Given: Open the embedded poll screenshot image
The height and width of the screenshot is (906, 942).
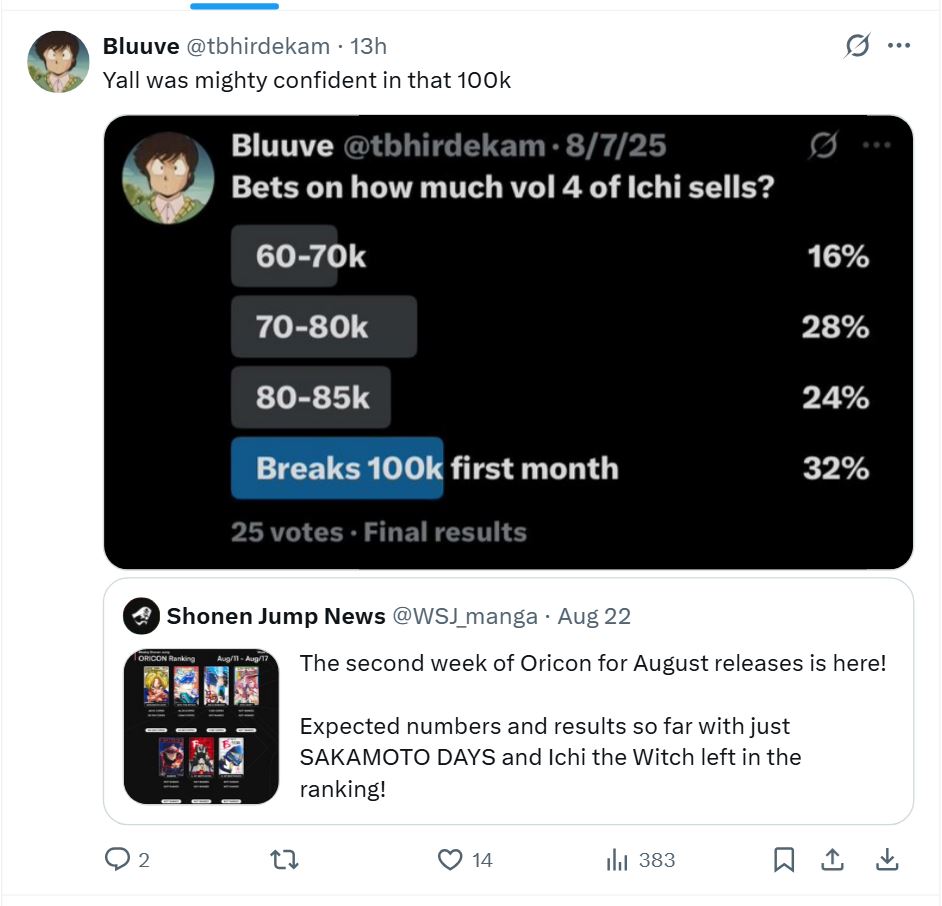Looking at the screenshot, I should pyautogui.click(x=508, y=342).
